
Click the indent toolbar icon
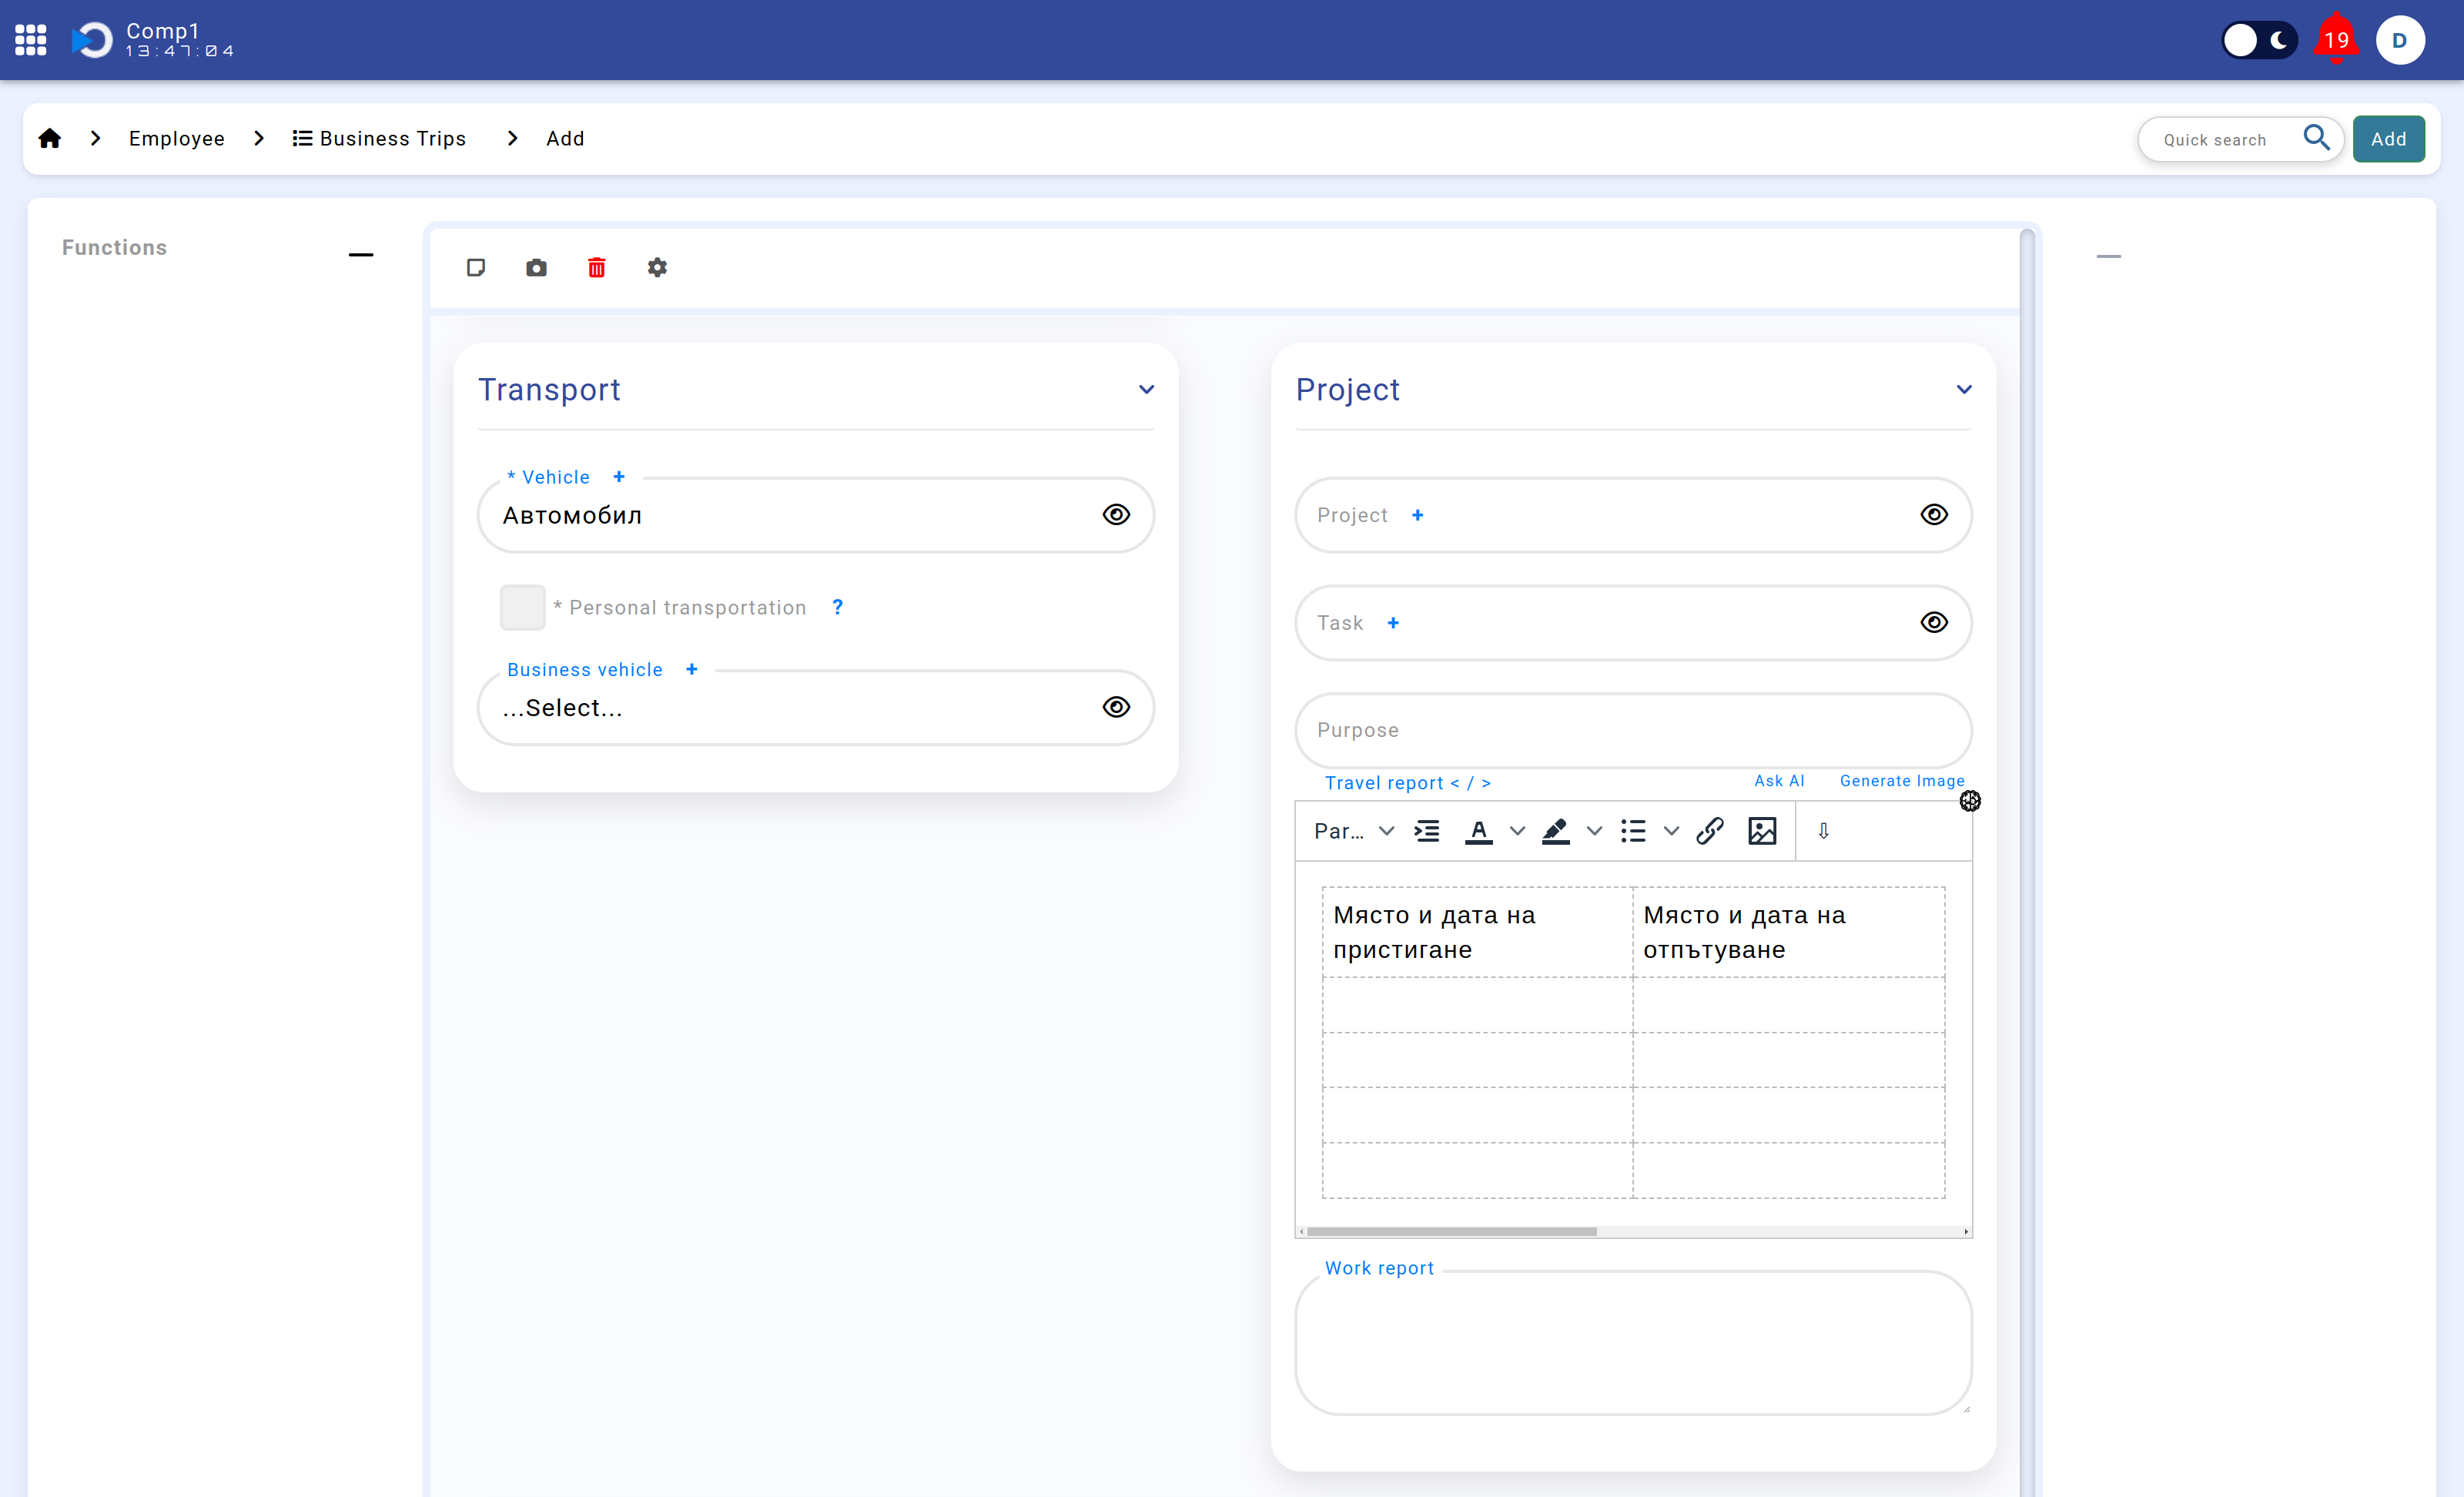[1427, 831]
